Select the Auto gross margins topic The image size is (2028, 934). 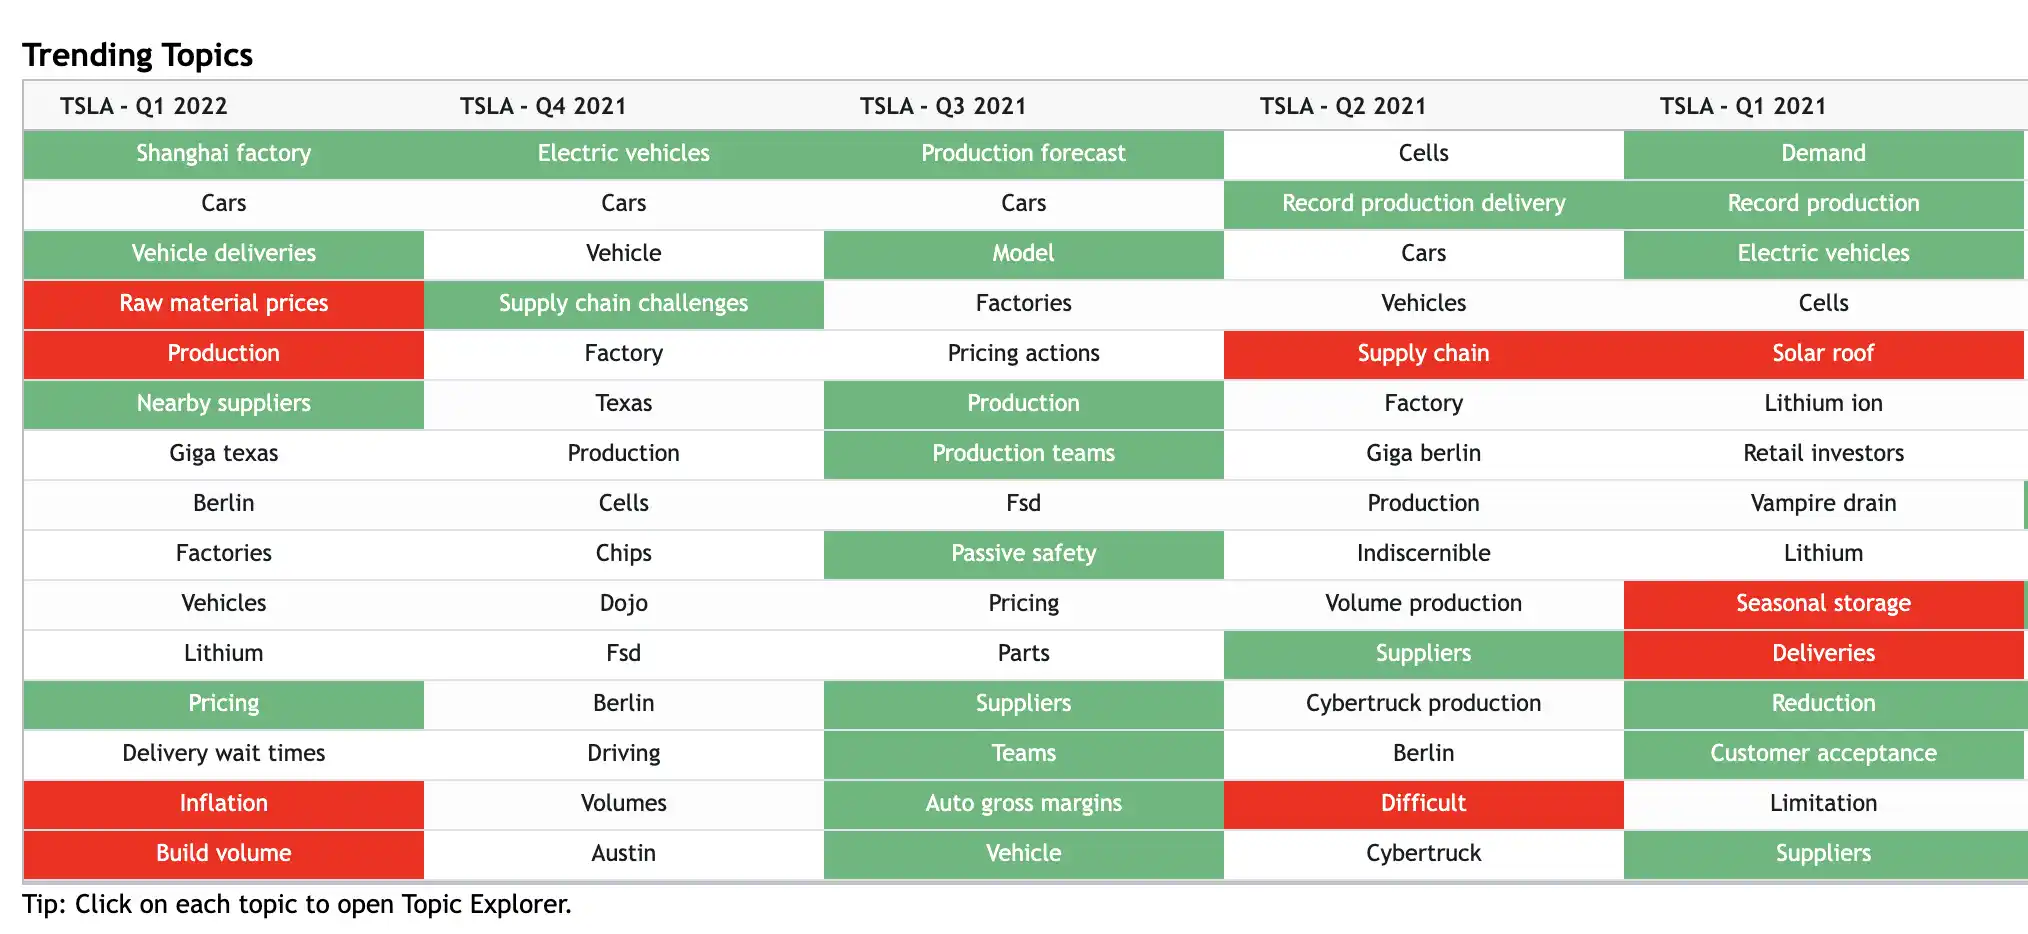pos(1023,803)
